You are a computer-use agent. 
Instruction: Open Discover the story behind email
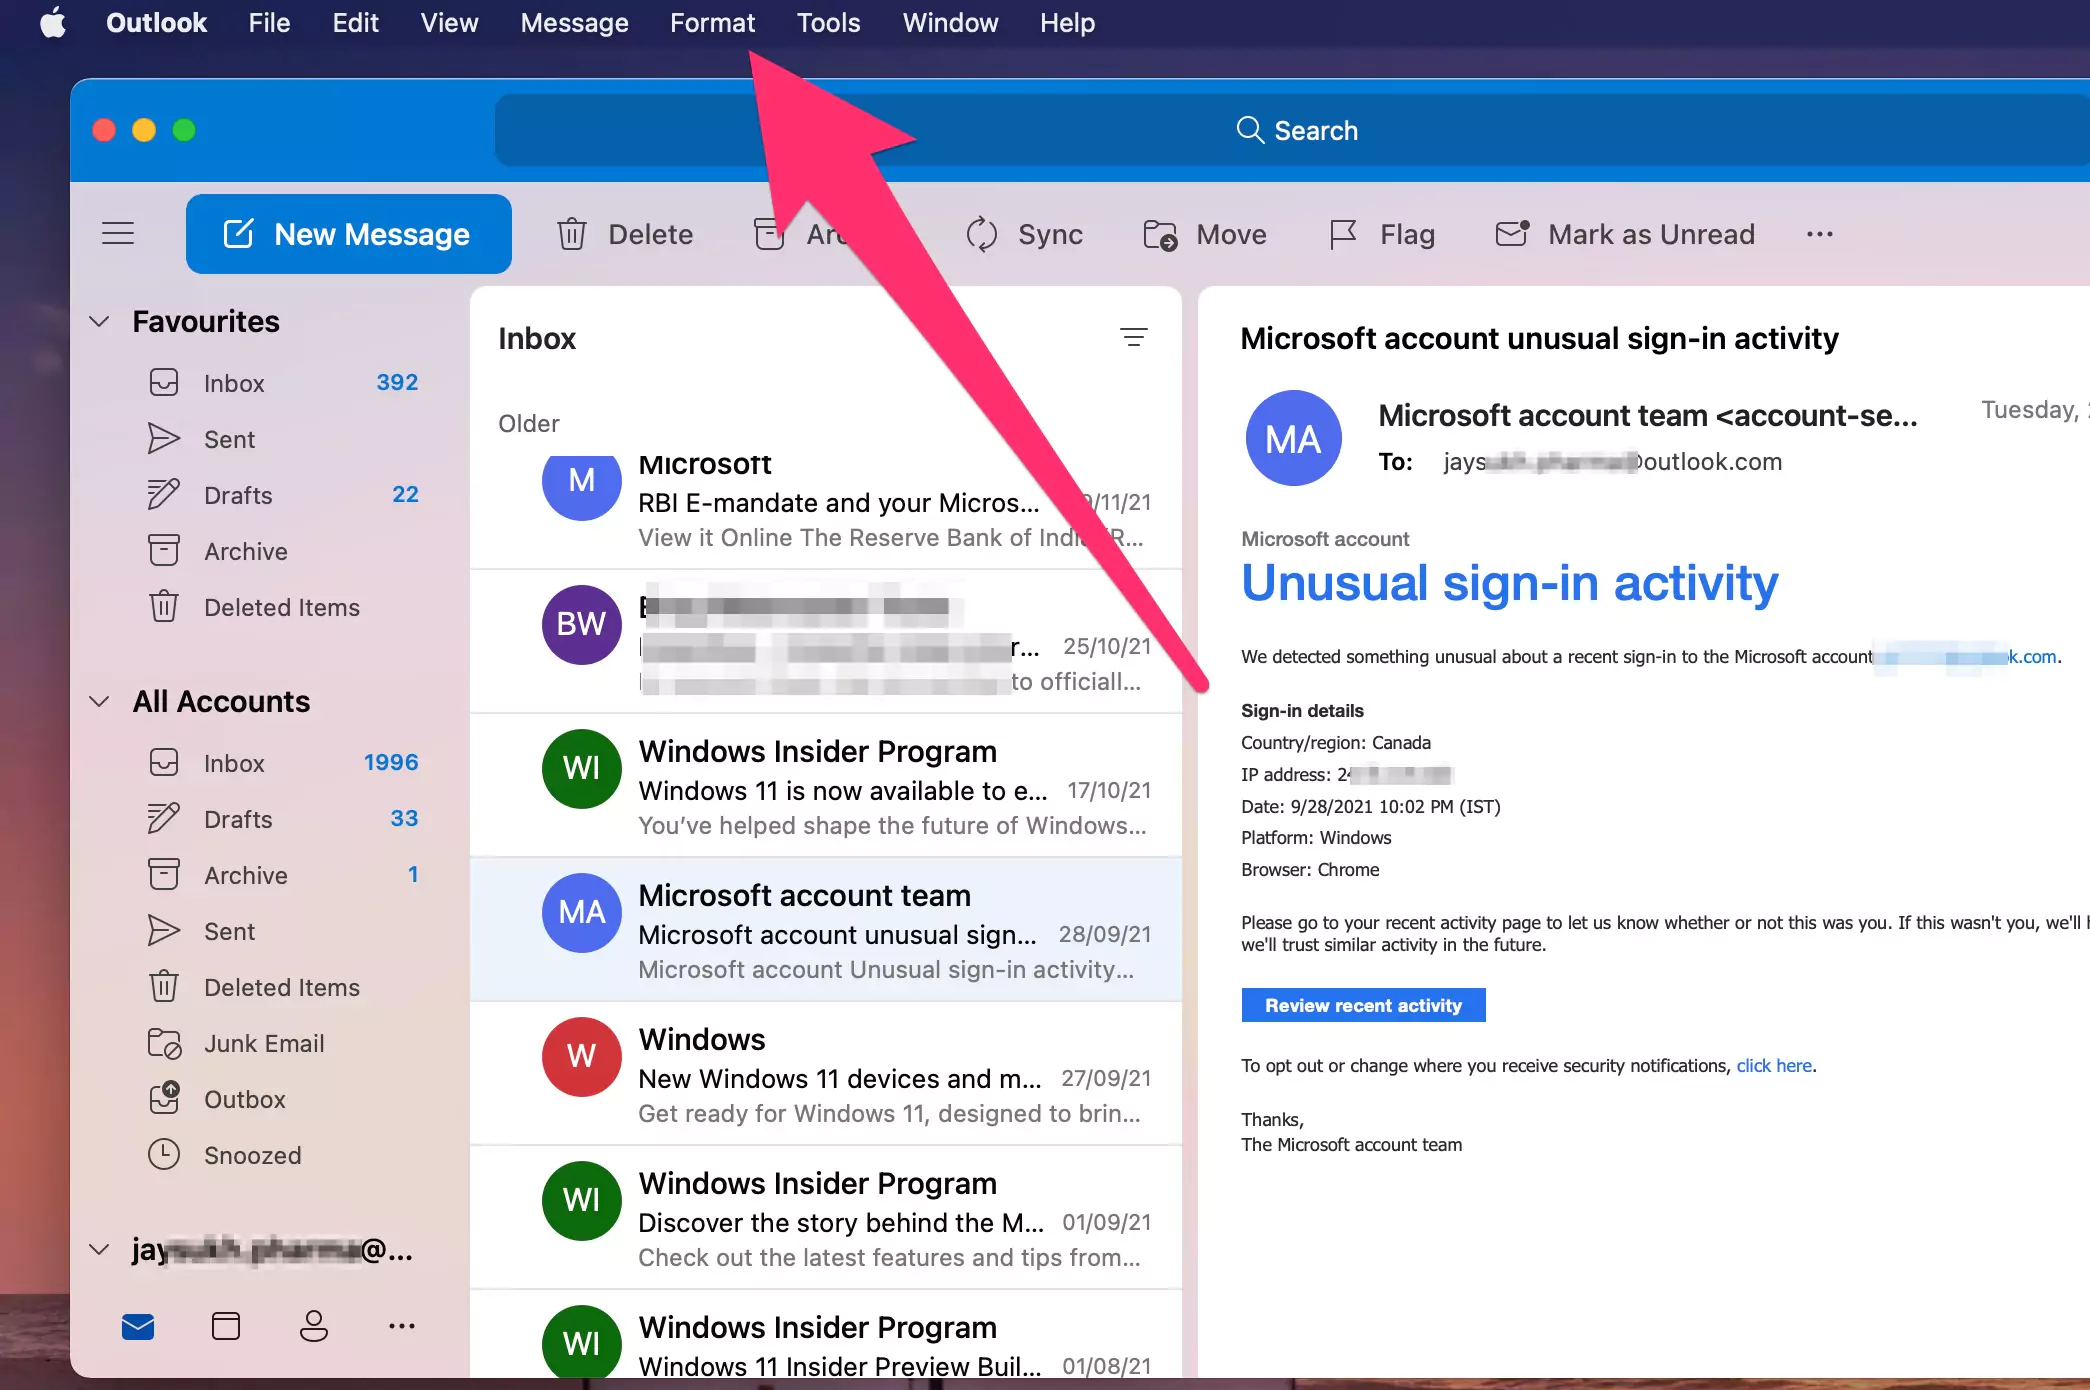[826, 1218]
